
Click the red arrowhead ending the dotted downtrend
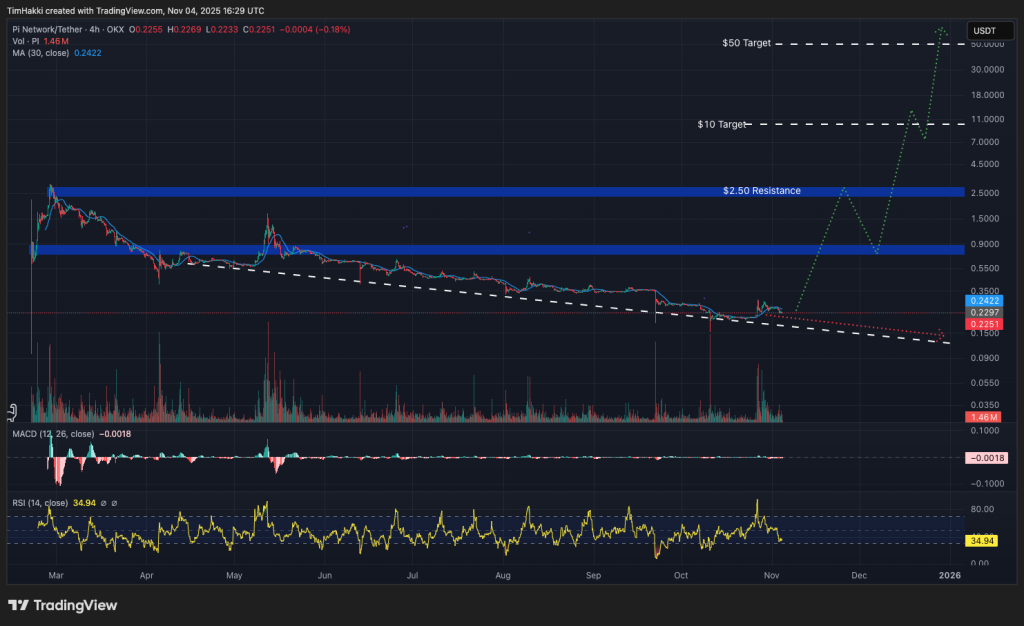coord(940,334)
